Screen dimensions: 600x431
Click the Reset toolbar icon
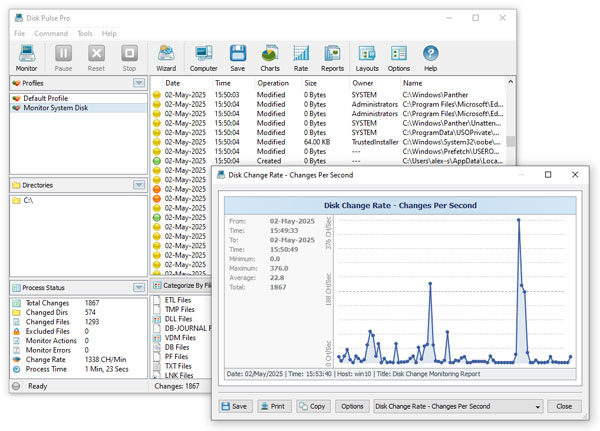coord(96,58)
